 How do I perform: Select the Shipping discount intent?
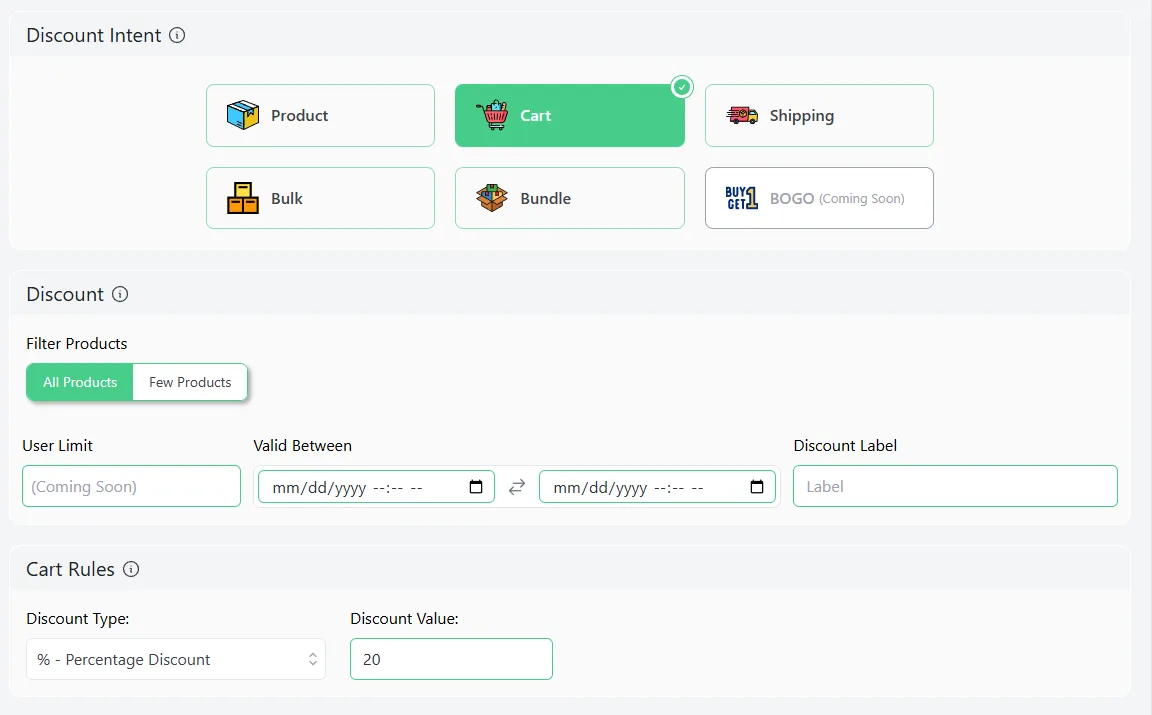(819, 115)
